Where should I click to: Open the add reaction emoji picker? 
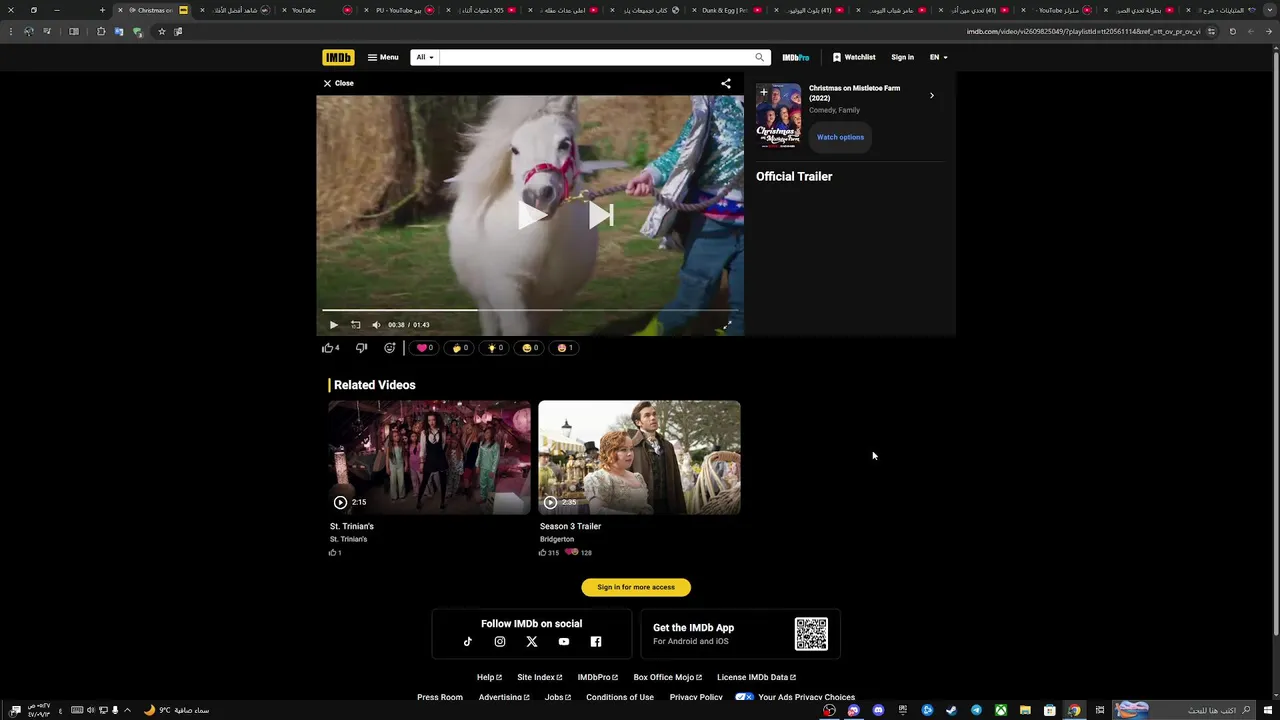pyautogui.click(x=390, y=348)
